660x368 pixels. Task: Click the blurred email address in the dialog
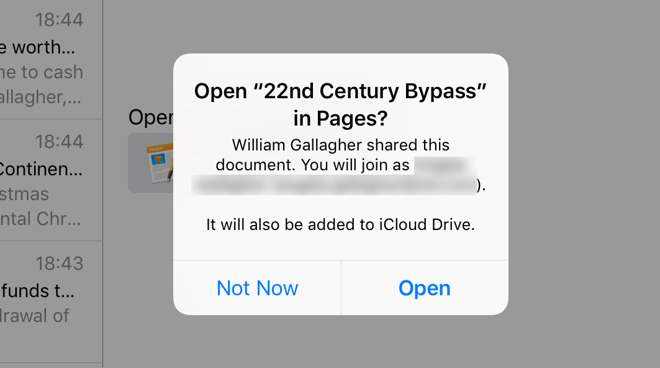point(335,185)
